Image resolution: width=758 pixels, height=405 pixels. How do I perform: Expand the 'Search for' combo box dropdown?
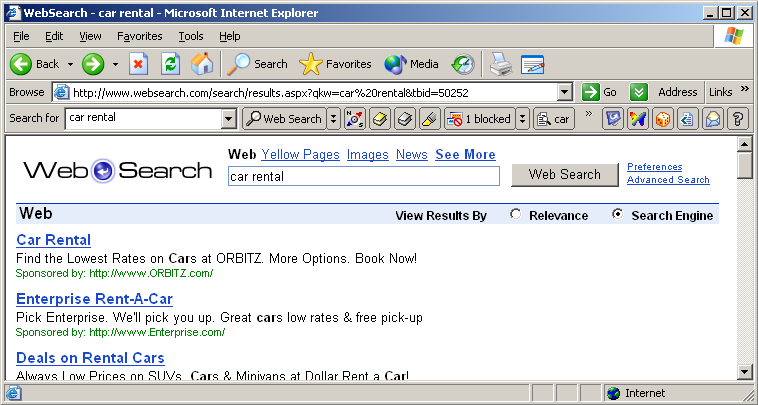coord(229,118)
